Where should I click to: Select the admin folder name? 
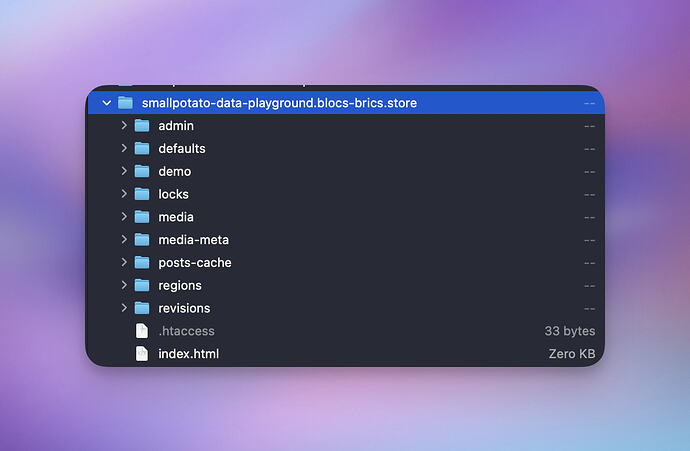pos(176,126)
